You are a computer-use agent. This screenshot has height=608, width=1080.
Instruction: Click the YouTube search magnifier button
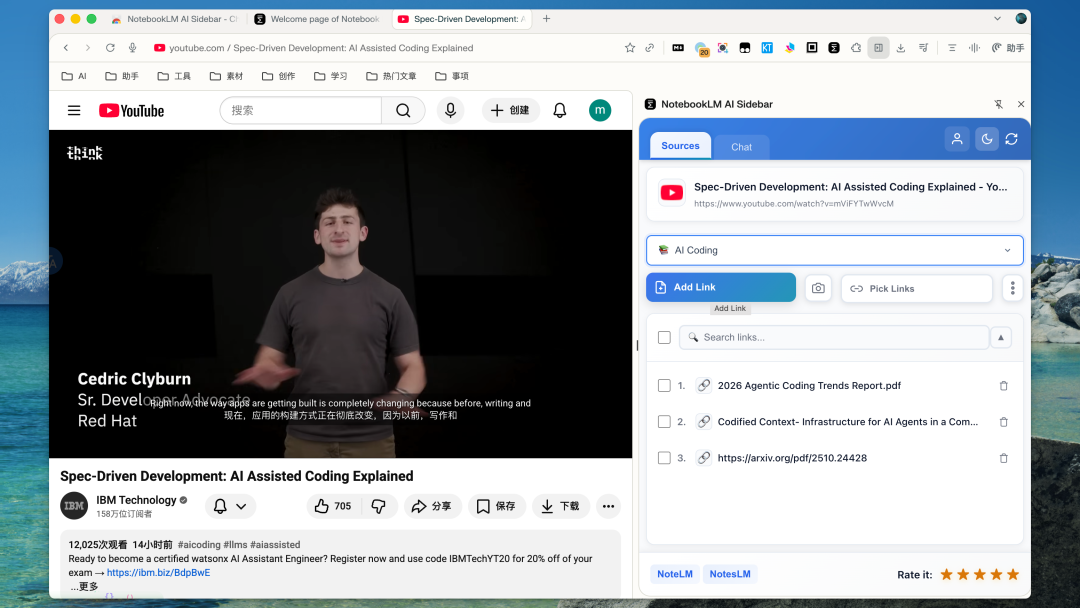click(x=404, y=110)
